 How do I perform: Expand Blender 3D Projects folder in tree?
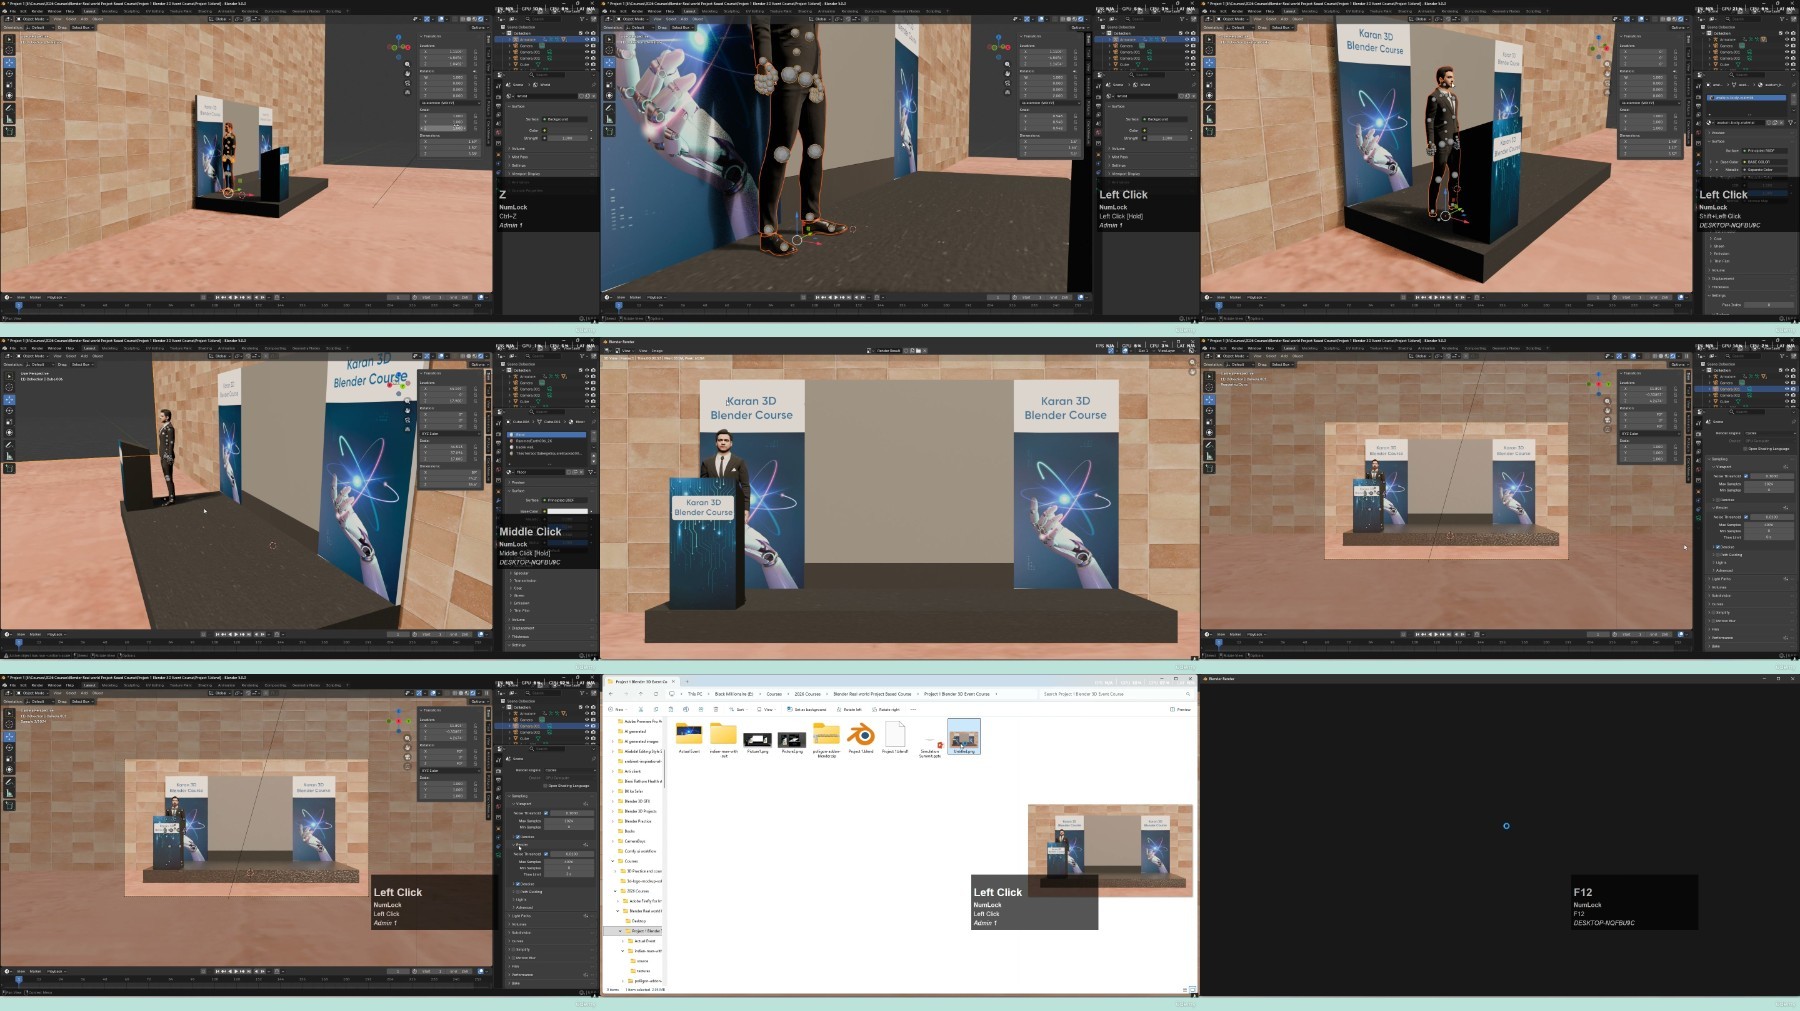[x=613, y=811]
